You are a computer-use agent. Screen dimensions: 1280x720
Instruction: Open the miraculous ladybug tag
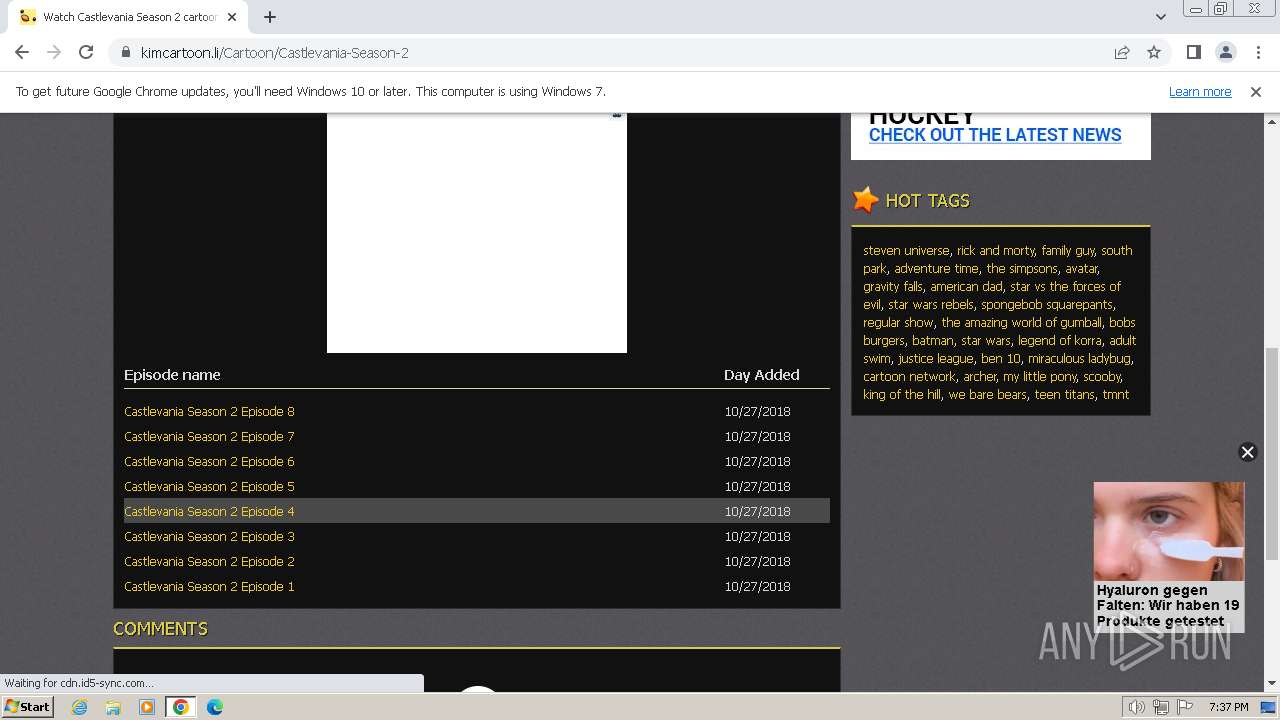pos(1079,359)
